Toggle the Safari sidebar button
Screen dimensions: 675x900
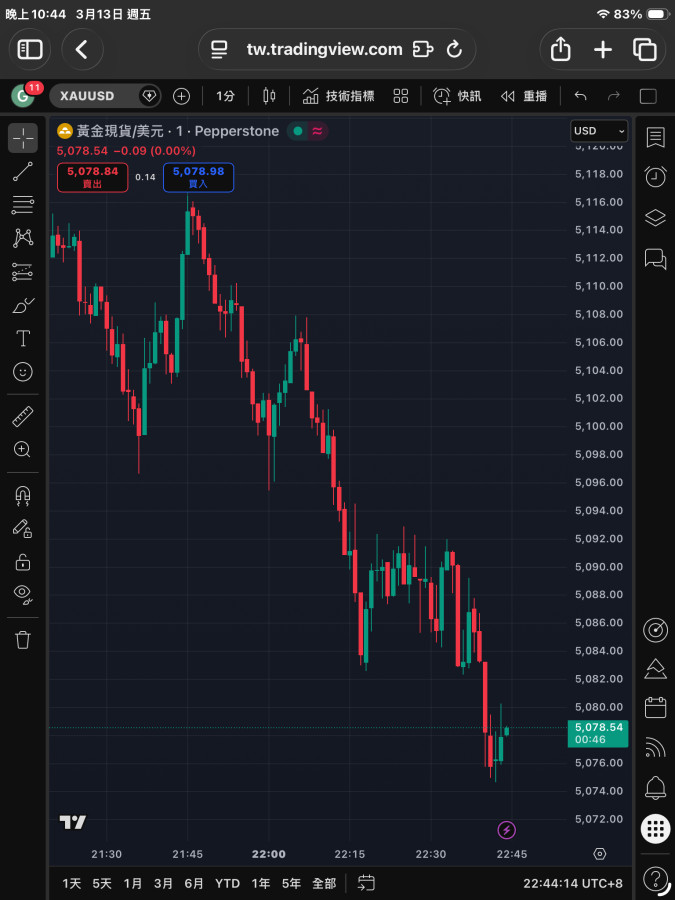click(x=30, y=49)
